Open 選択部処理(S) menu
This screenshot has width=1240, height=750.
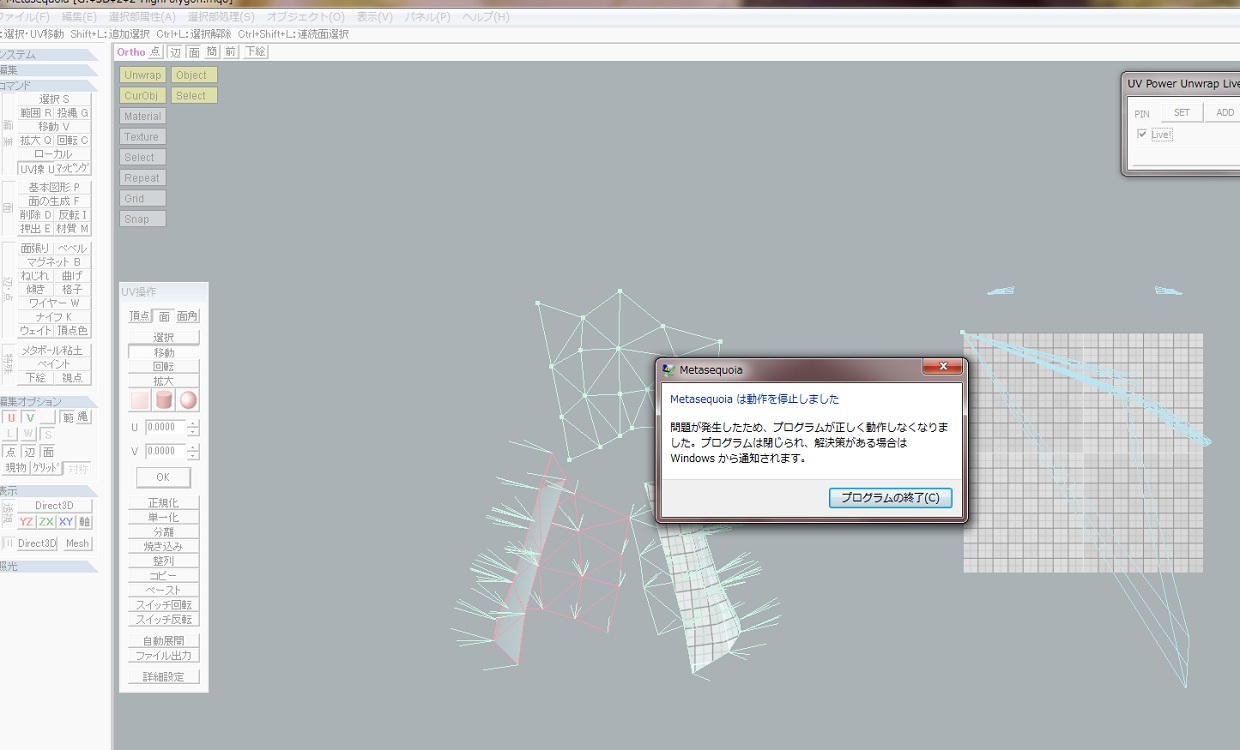pos(221,17)
